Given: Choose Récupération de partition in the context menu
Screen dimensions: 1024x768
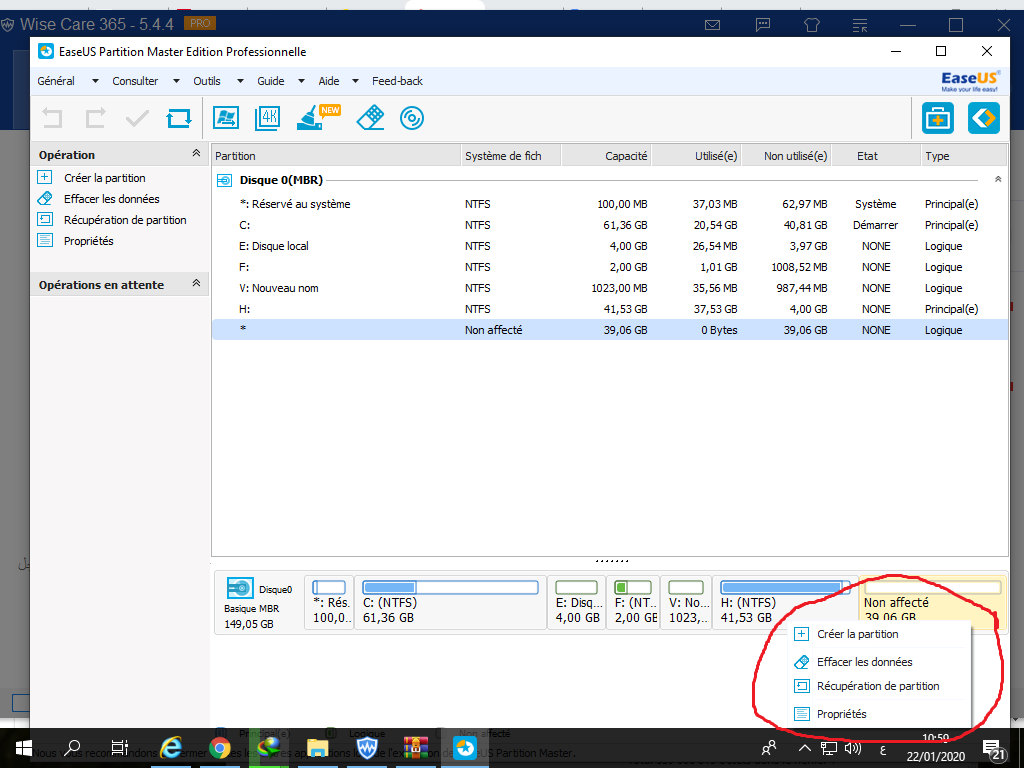Looking at the screenshot, I should coord(879,686).
